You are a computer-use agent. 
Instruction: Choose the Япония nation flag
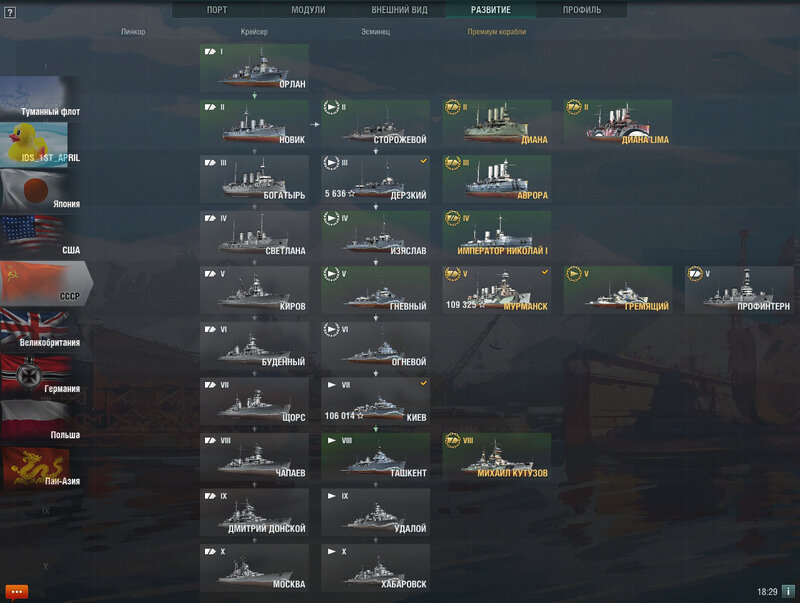point(40,191)
